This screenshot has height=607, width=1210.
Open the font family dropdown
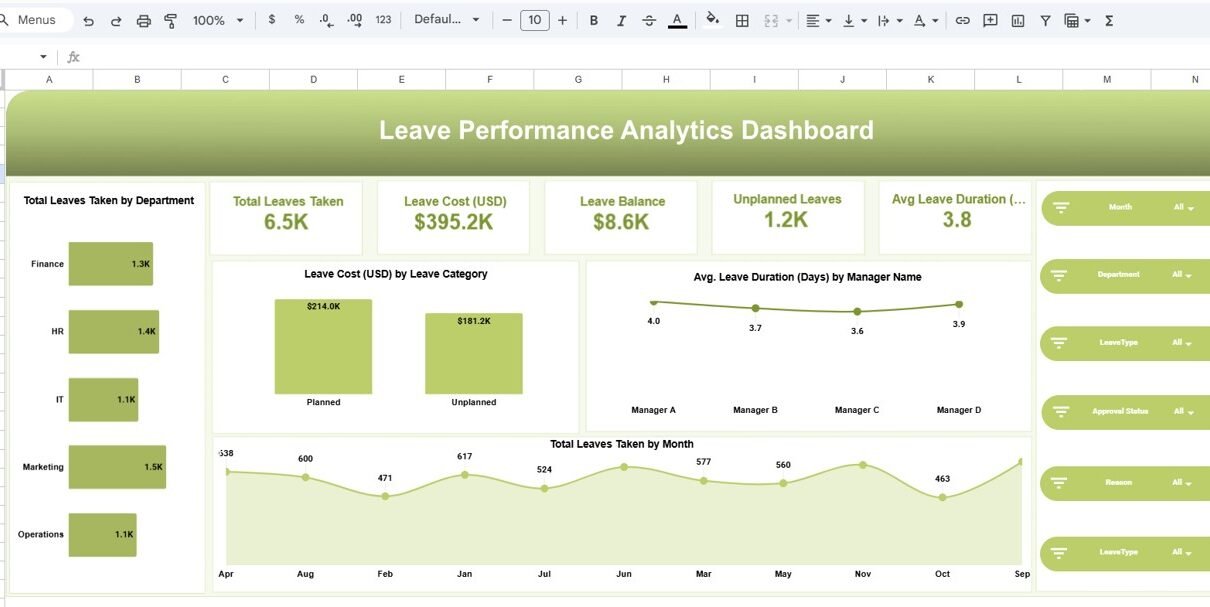click(x=446, y=20)
